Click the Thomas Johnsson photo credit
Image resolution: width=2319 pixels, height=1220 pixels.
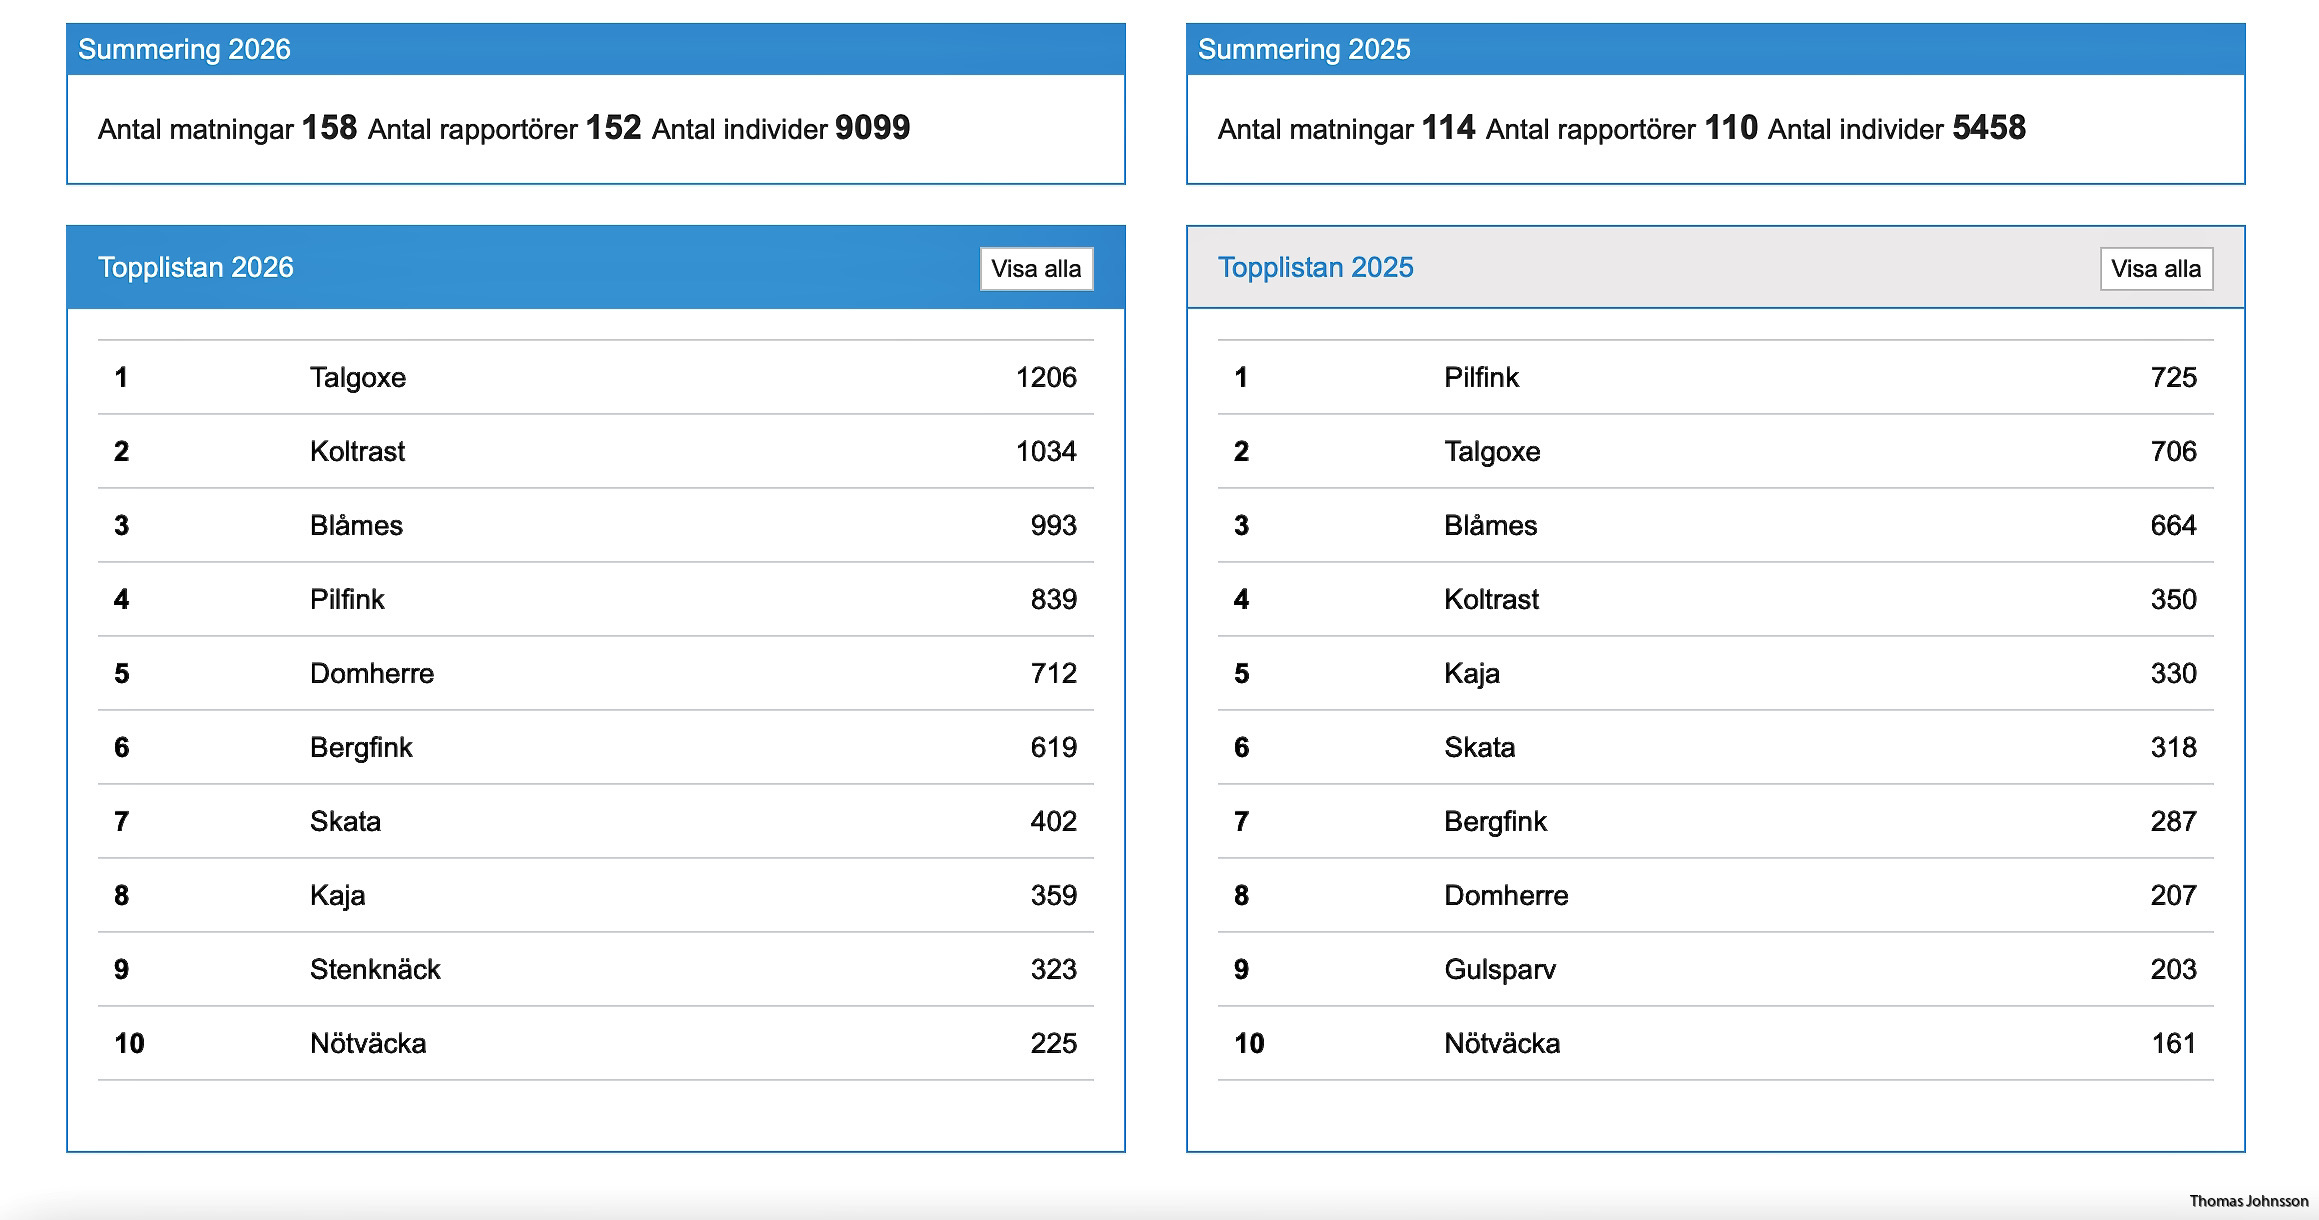(2248, 1201)
